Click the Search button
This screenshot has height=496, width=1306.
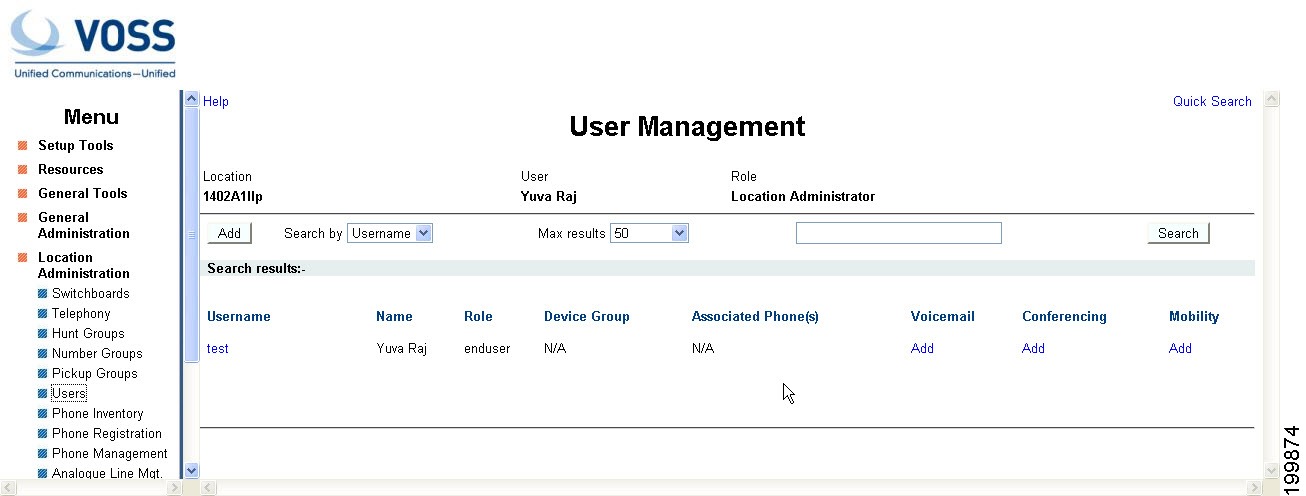(x=1178, y=233)
